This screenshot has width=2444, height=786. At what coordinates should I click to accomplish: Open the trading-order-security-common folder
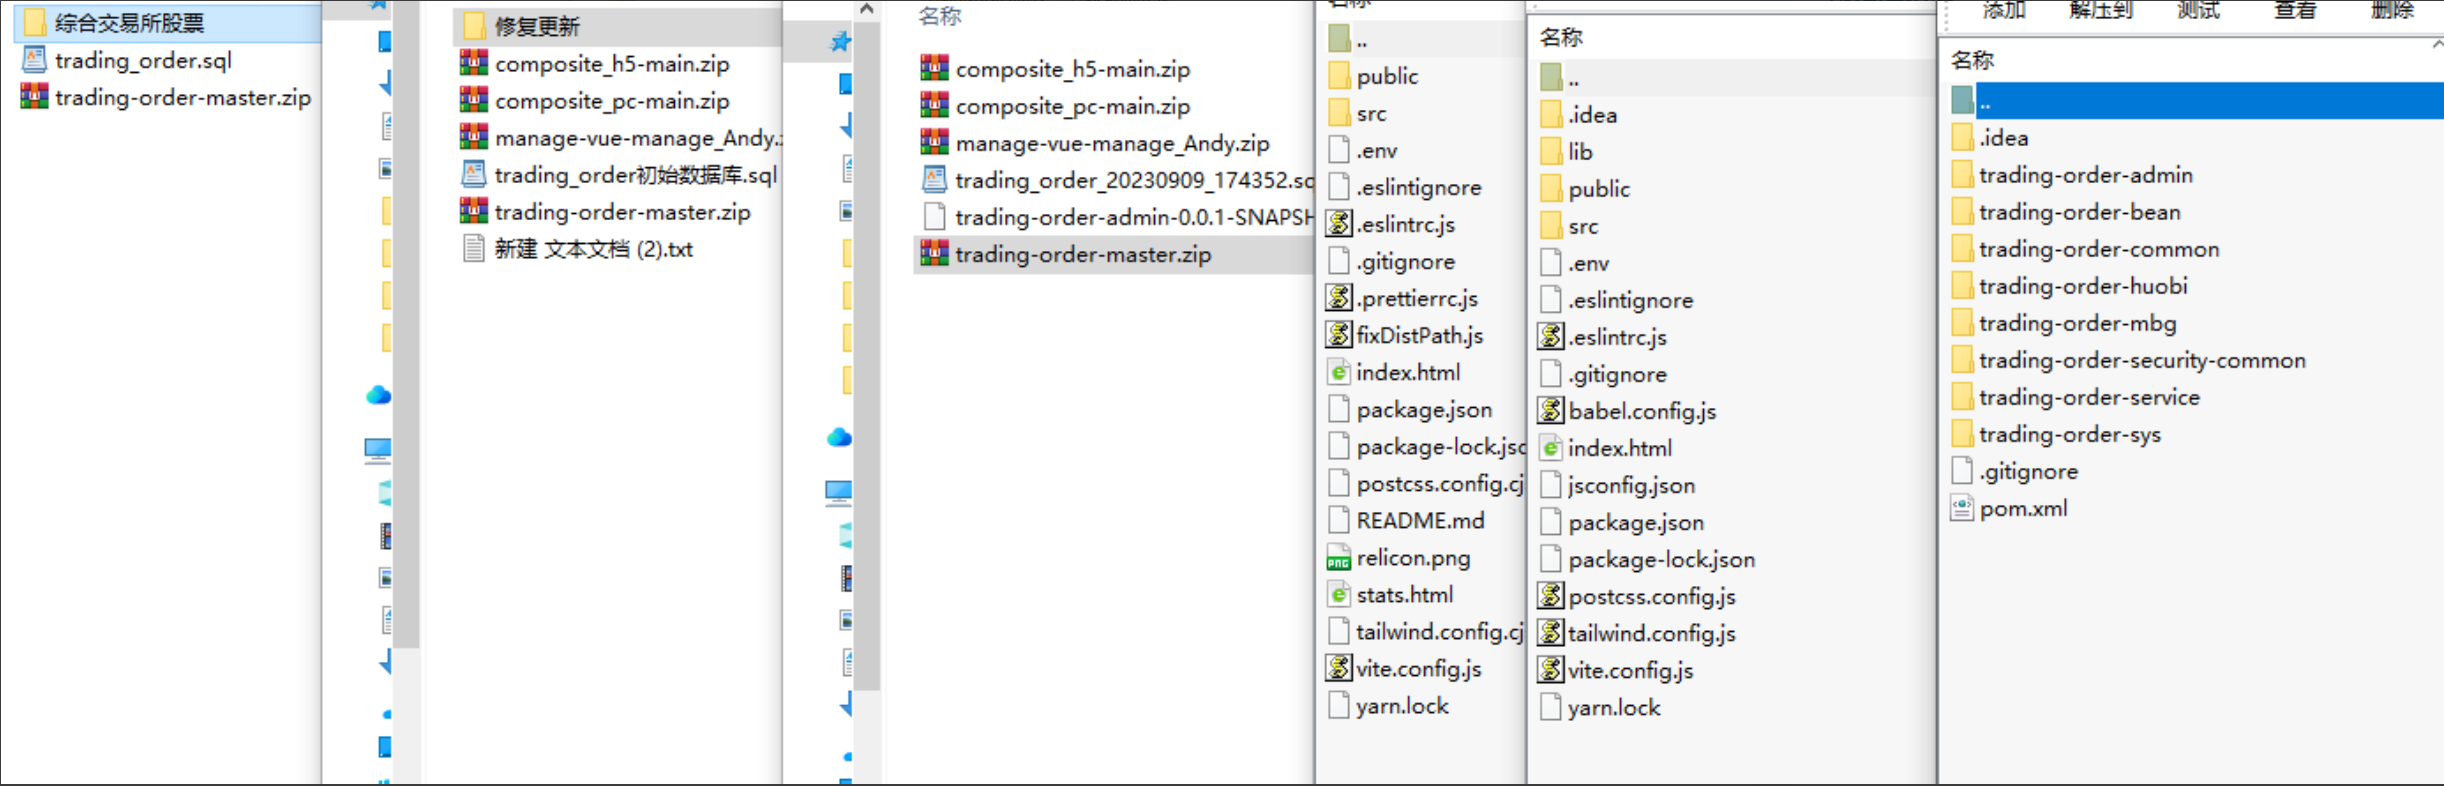(x=2141, y=360)
